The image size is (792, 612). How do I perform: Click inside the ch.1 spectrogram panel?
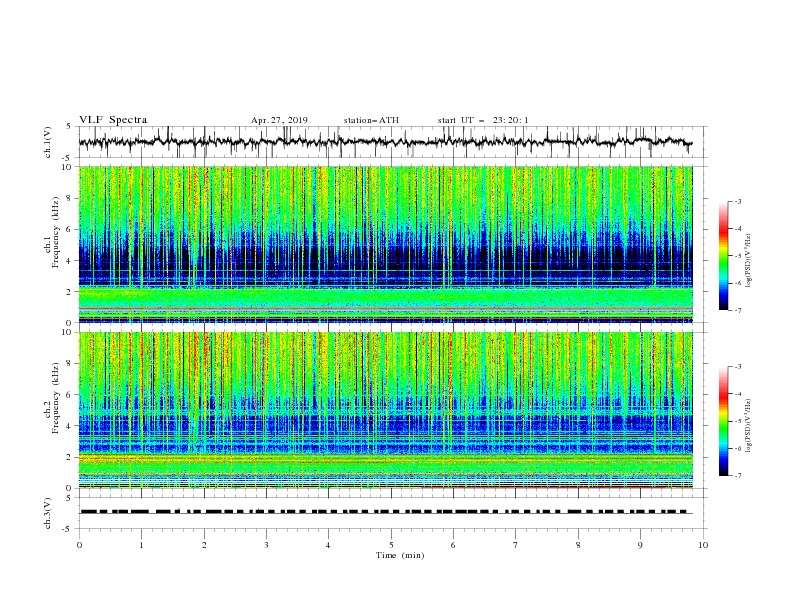386,244
